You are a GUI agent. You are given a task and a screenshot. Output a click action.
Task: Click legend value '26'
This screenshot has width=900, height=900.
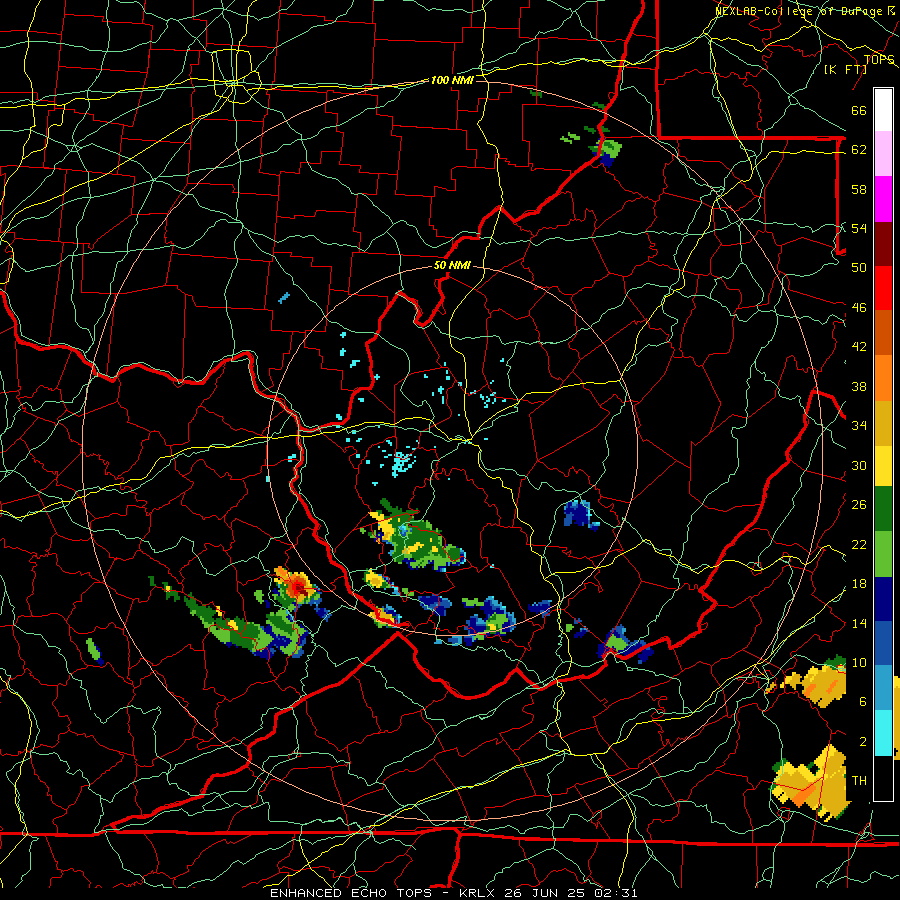(x=859, y=505)
